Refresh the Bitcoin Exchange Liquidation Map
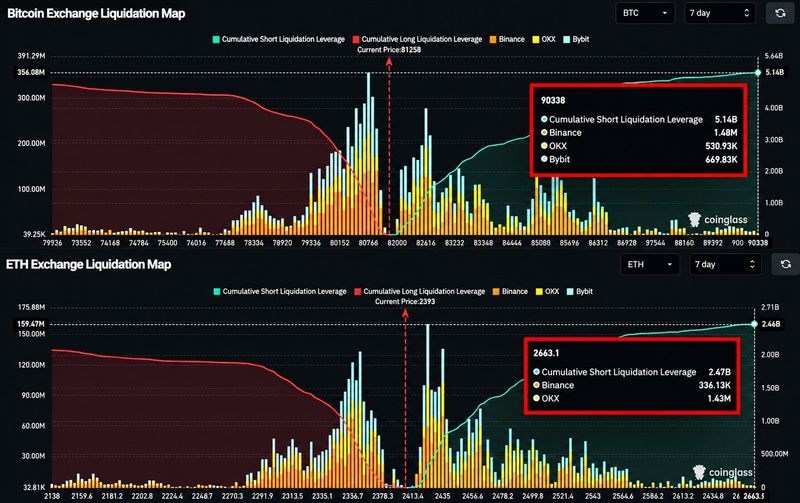800x503 pixels. point(780,13)
